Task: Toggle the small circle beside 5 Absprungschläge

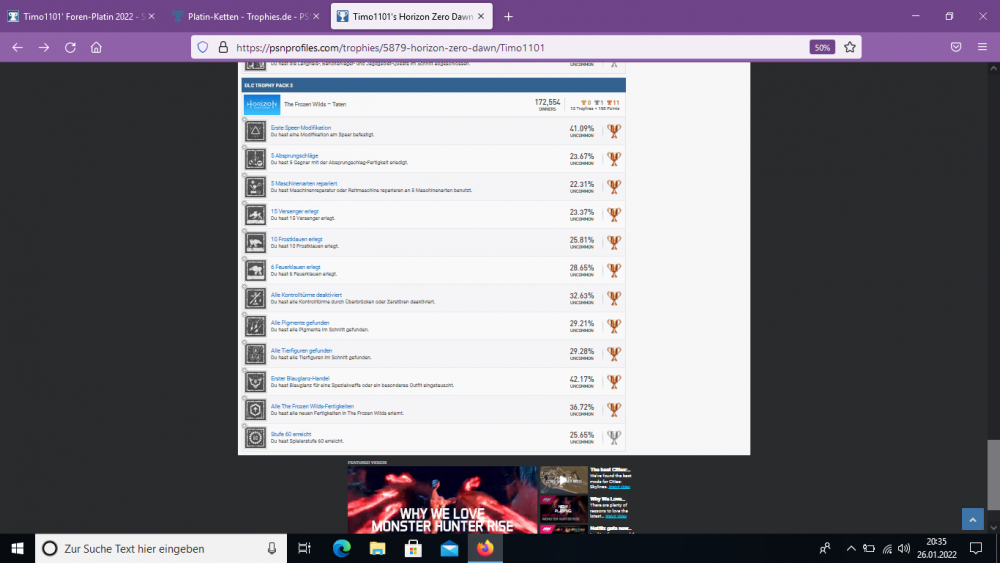Action: click(x=245, y=148)
